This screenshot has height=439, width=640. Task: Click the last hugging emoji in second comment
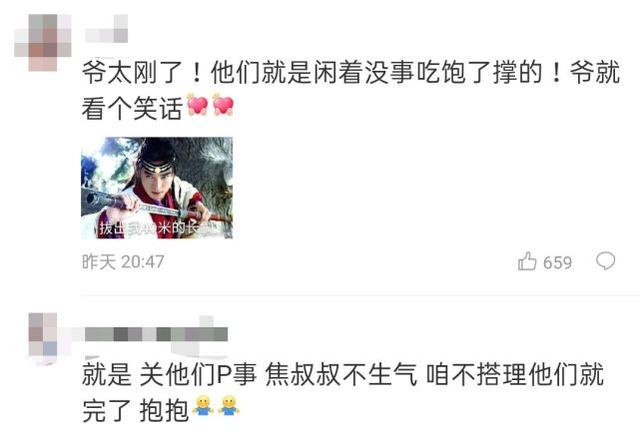(x=229, y=406)
